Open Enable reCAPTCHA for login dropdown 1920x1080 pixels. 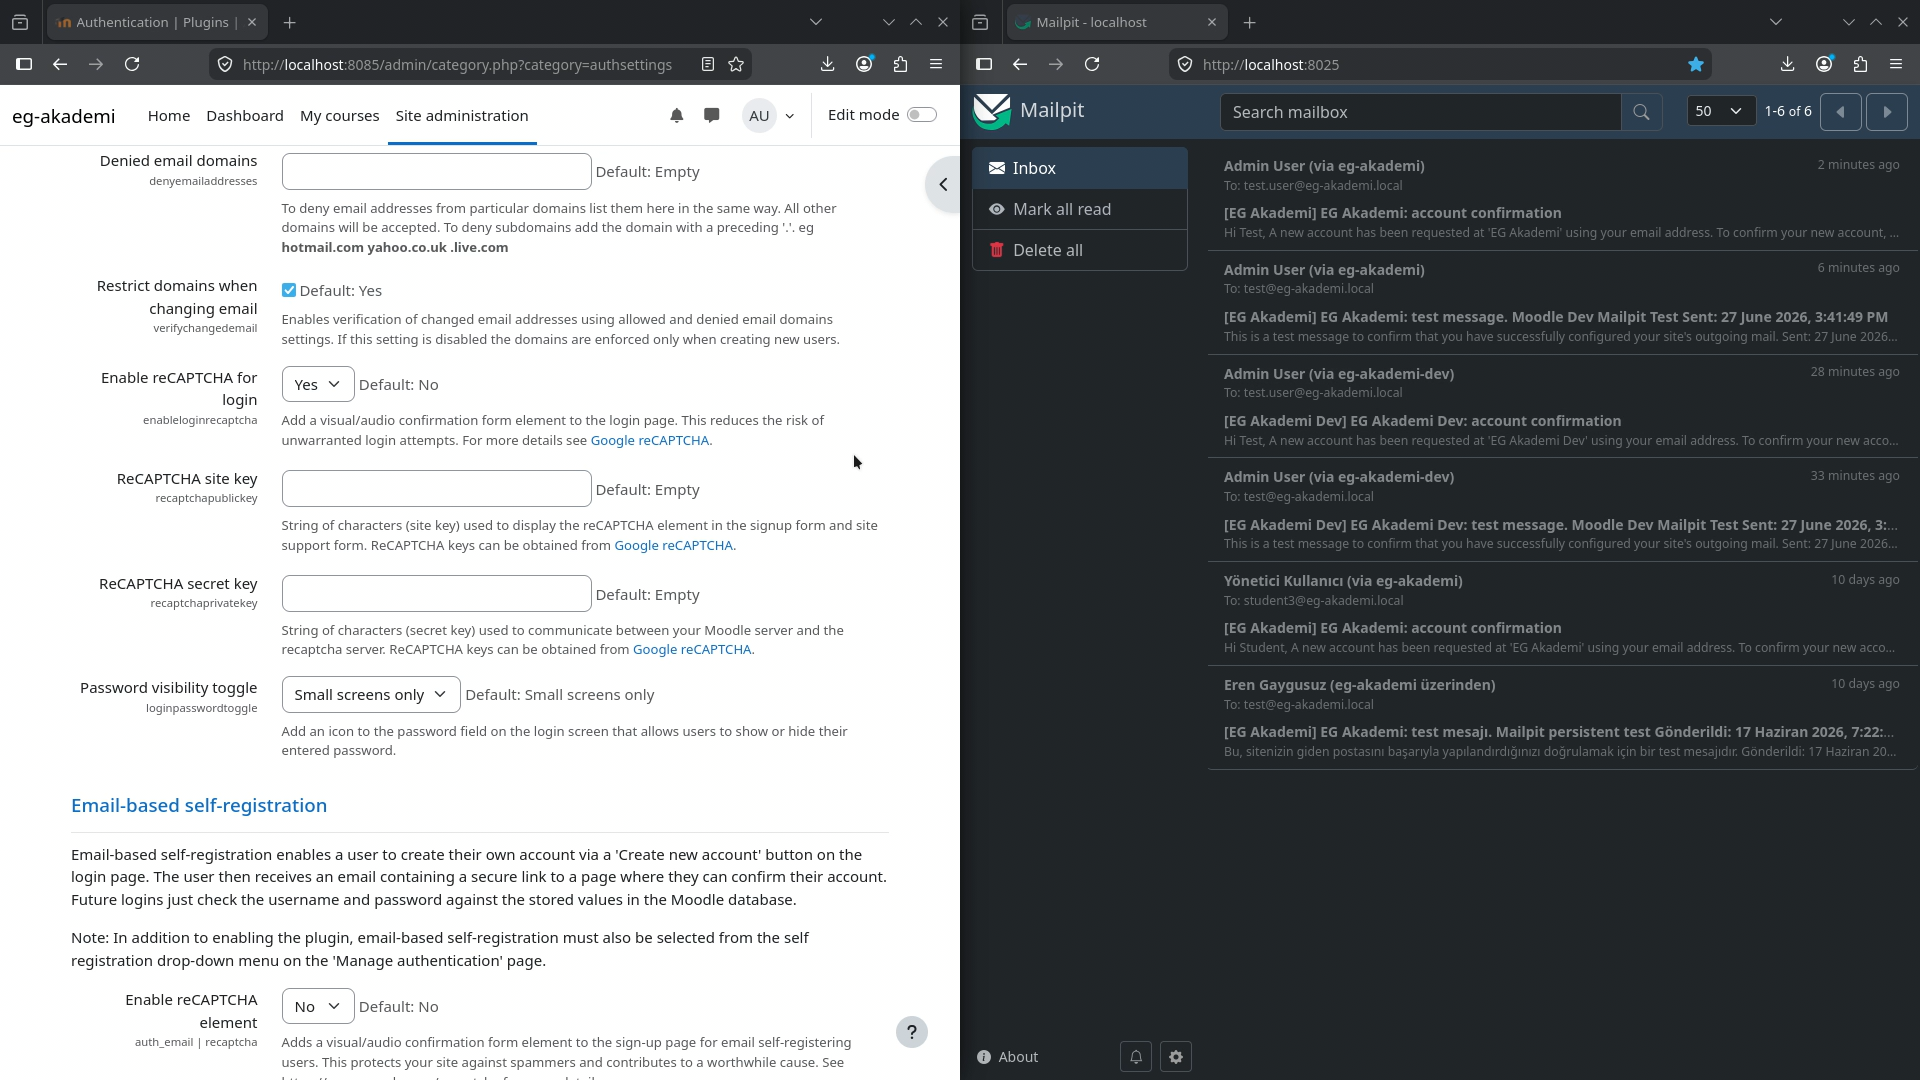point(318,385)
